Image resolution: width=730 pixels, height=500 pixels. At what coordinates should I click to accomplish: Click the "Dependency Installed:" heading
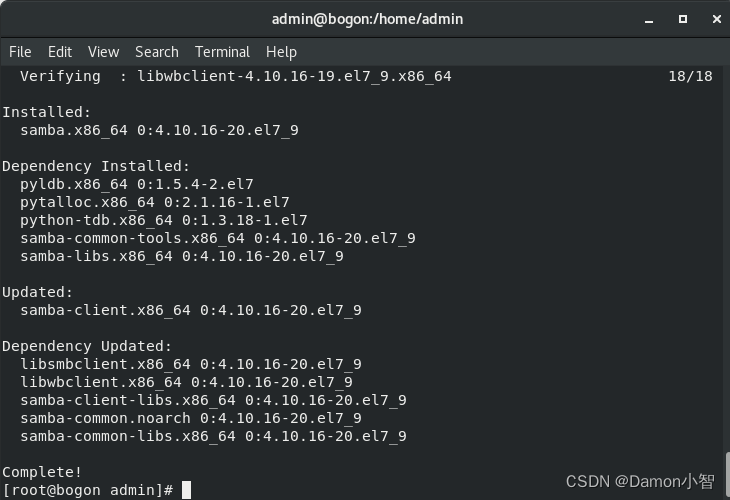96,166
